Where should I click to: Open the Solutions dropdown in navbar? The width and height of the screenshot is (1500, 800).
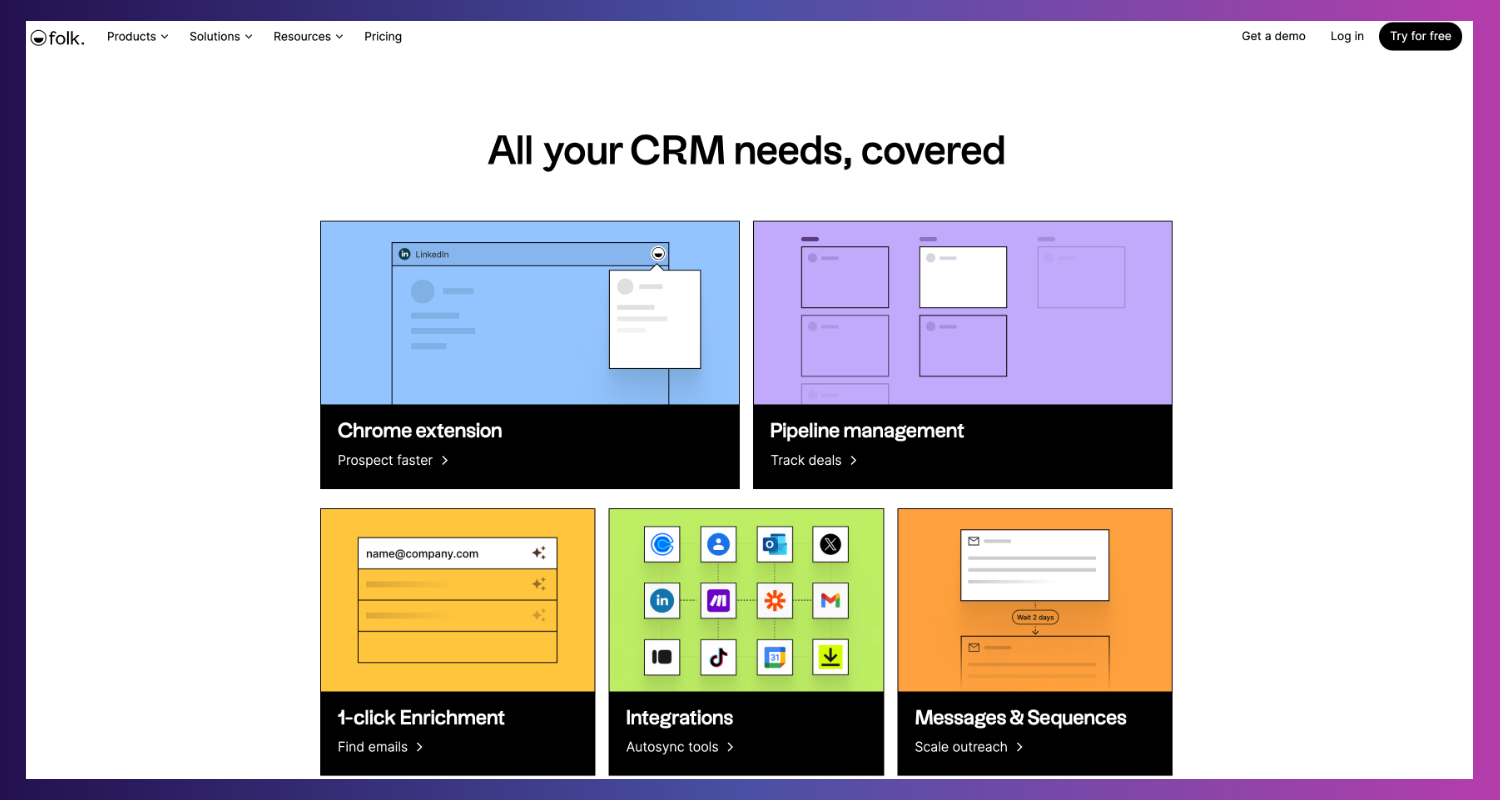click(x=220, y=37)
